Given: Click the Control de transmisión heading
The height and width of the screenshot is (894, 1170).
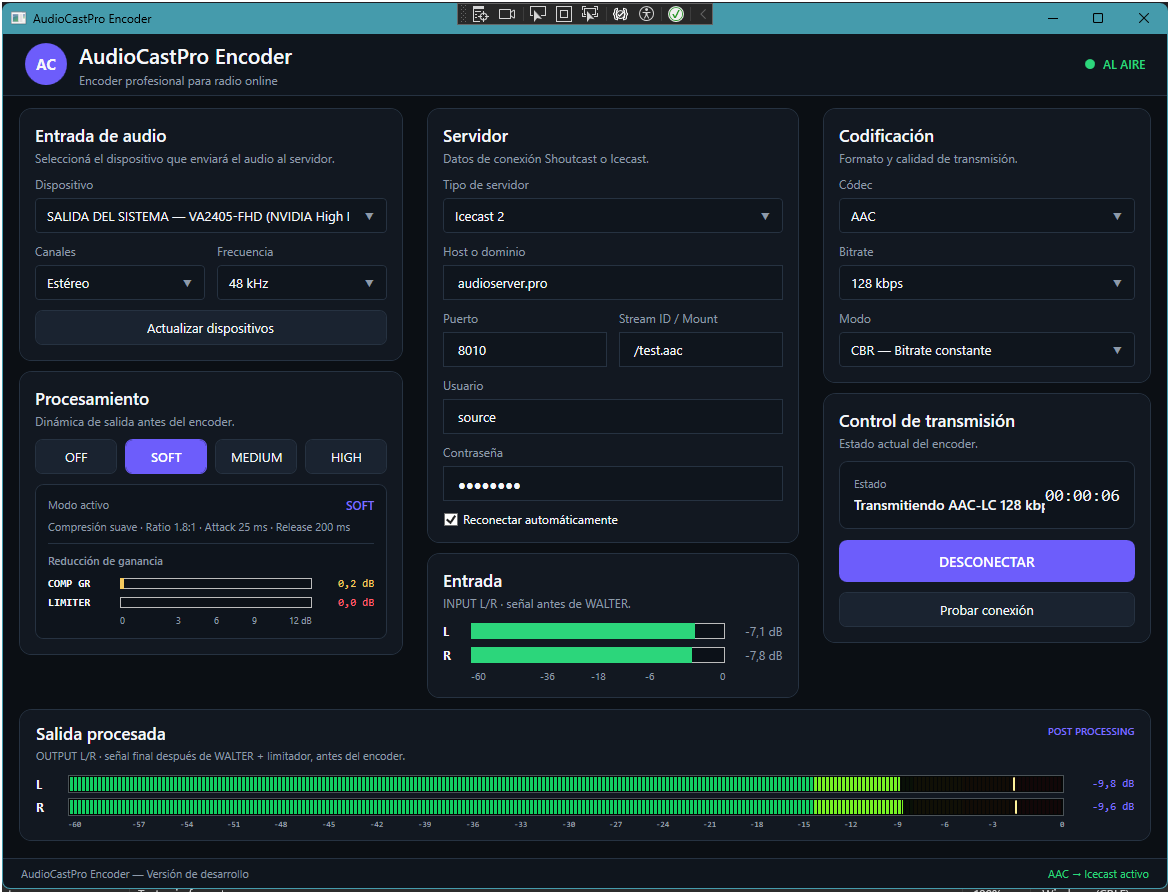Looking at the screenshot, I should [x=927, y=421].
